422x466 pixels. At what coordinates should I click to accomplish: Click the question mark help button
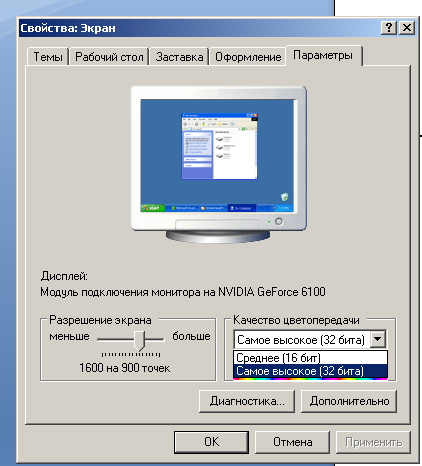click(x=389, y=28)
